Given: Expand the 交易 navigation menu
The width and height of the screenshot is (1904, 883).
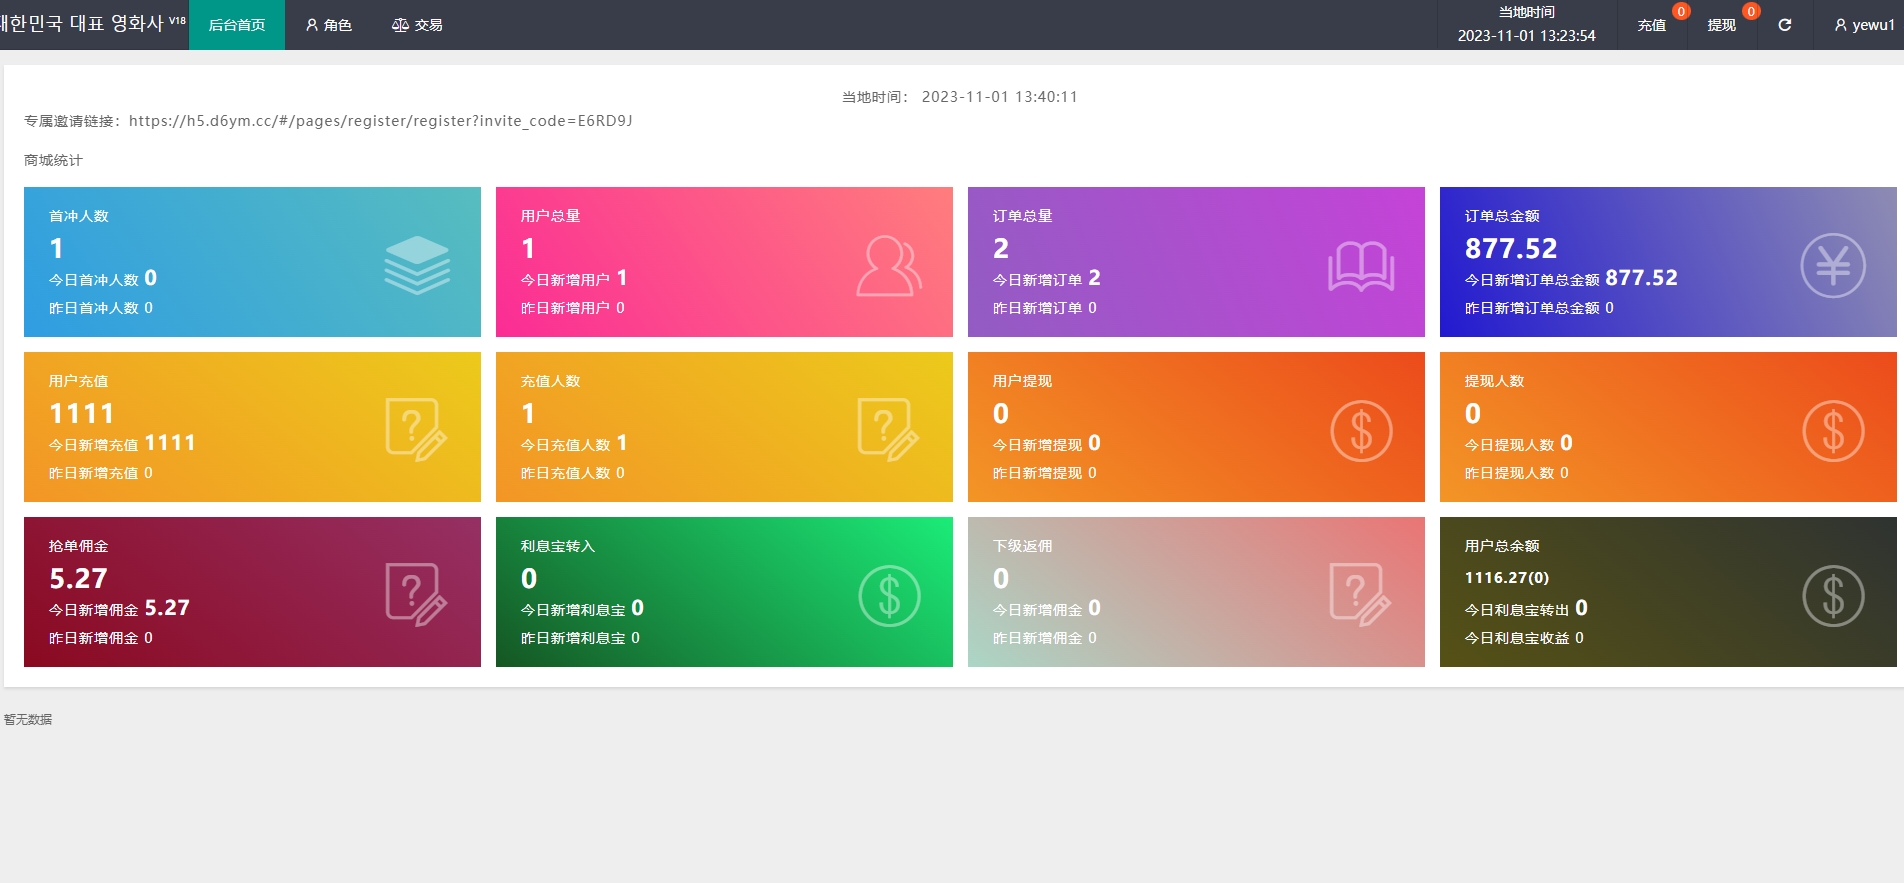Looking at the screenshot, I should click(x=417, y=25).
